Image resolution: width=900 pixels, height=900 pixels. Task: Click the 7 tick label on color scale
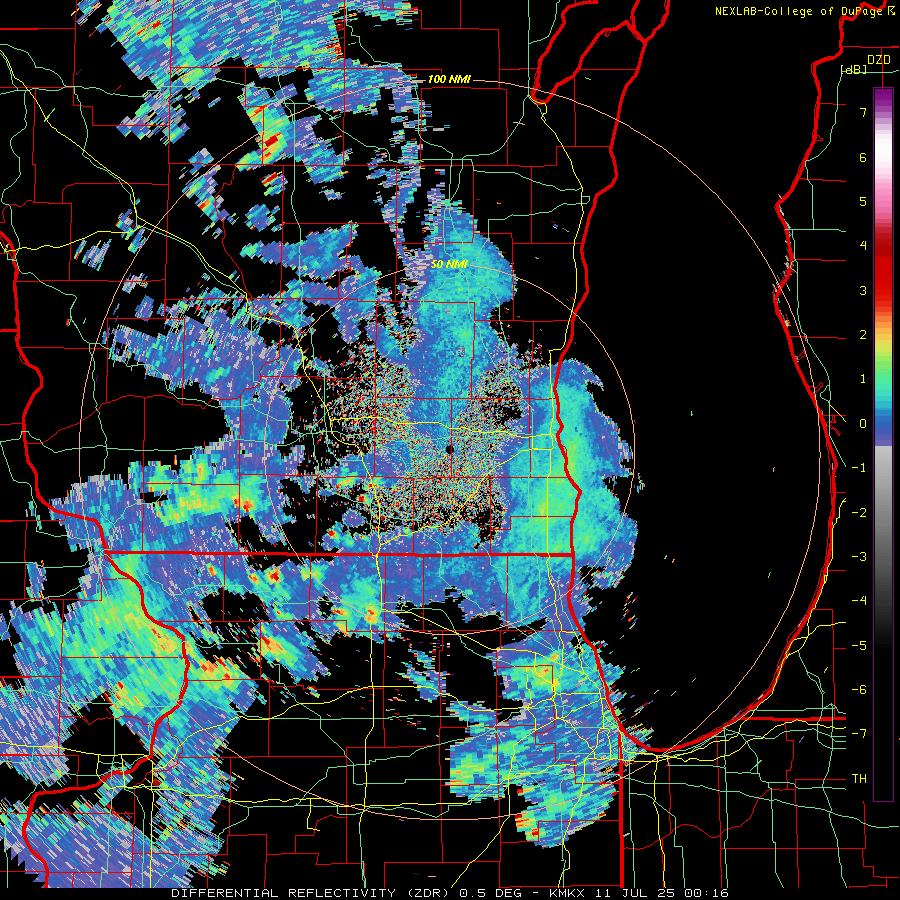click(863, 112)
